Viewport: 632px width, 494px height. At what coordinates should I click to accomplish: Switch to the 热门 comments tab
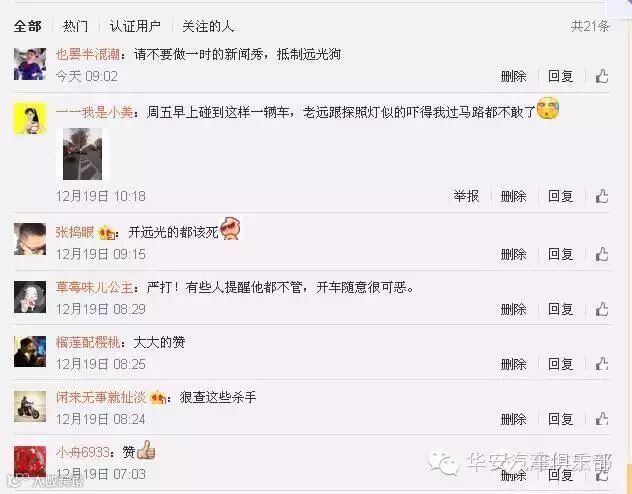(75, 27)
